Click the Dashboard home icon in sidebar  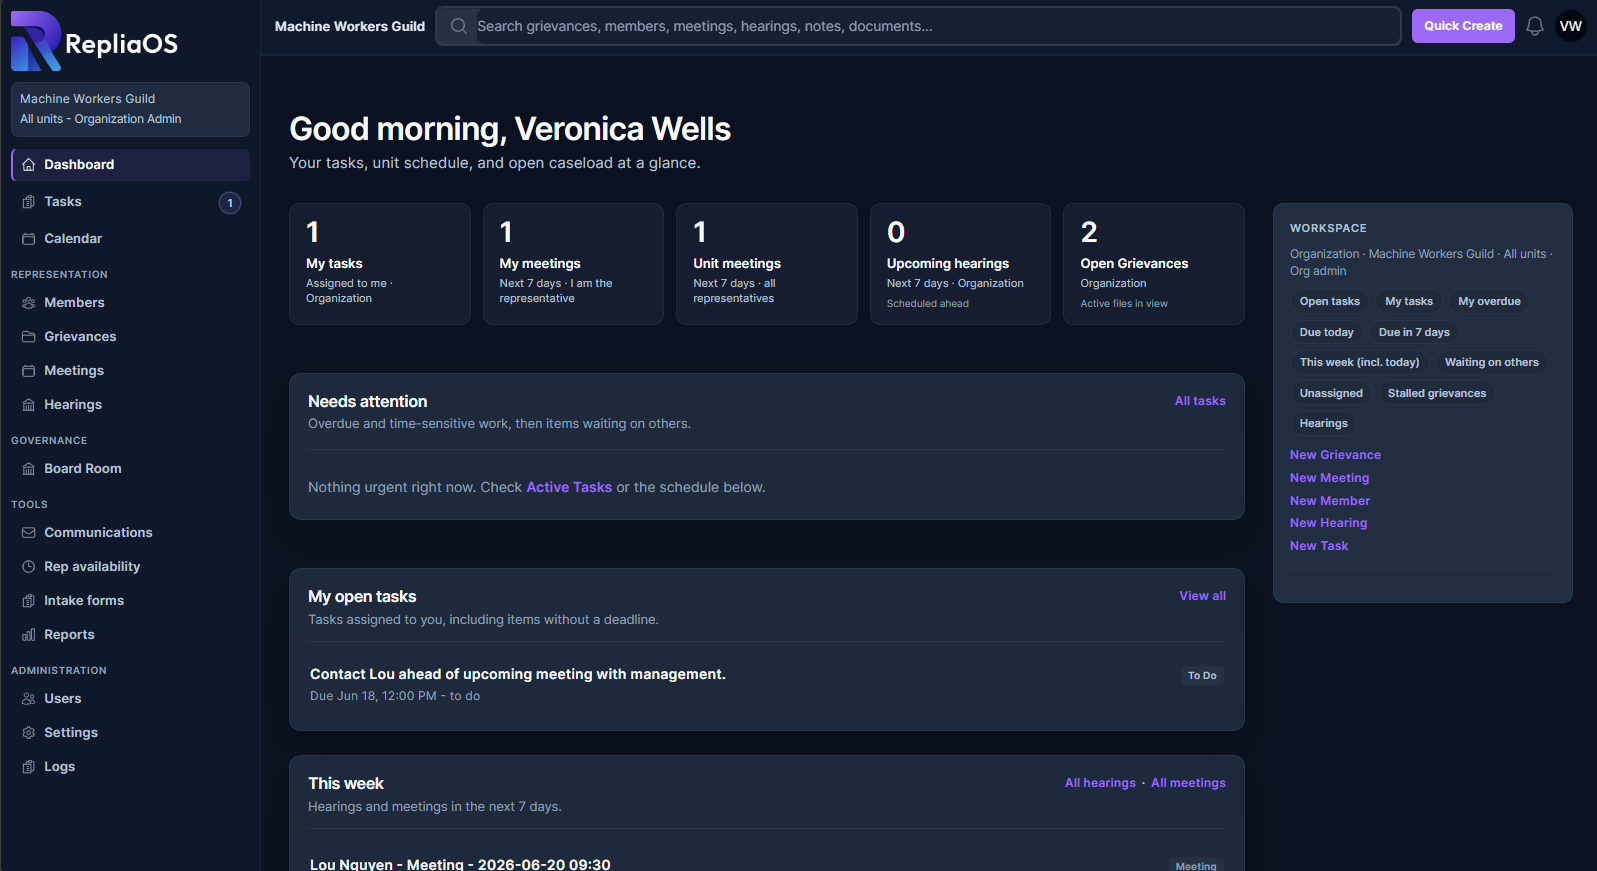click(x=29, y=165)
